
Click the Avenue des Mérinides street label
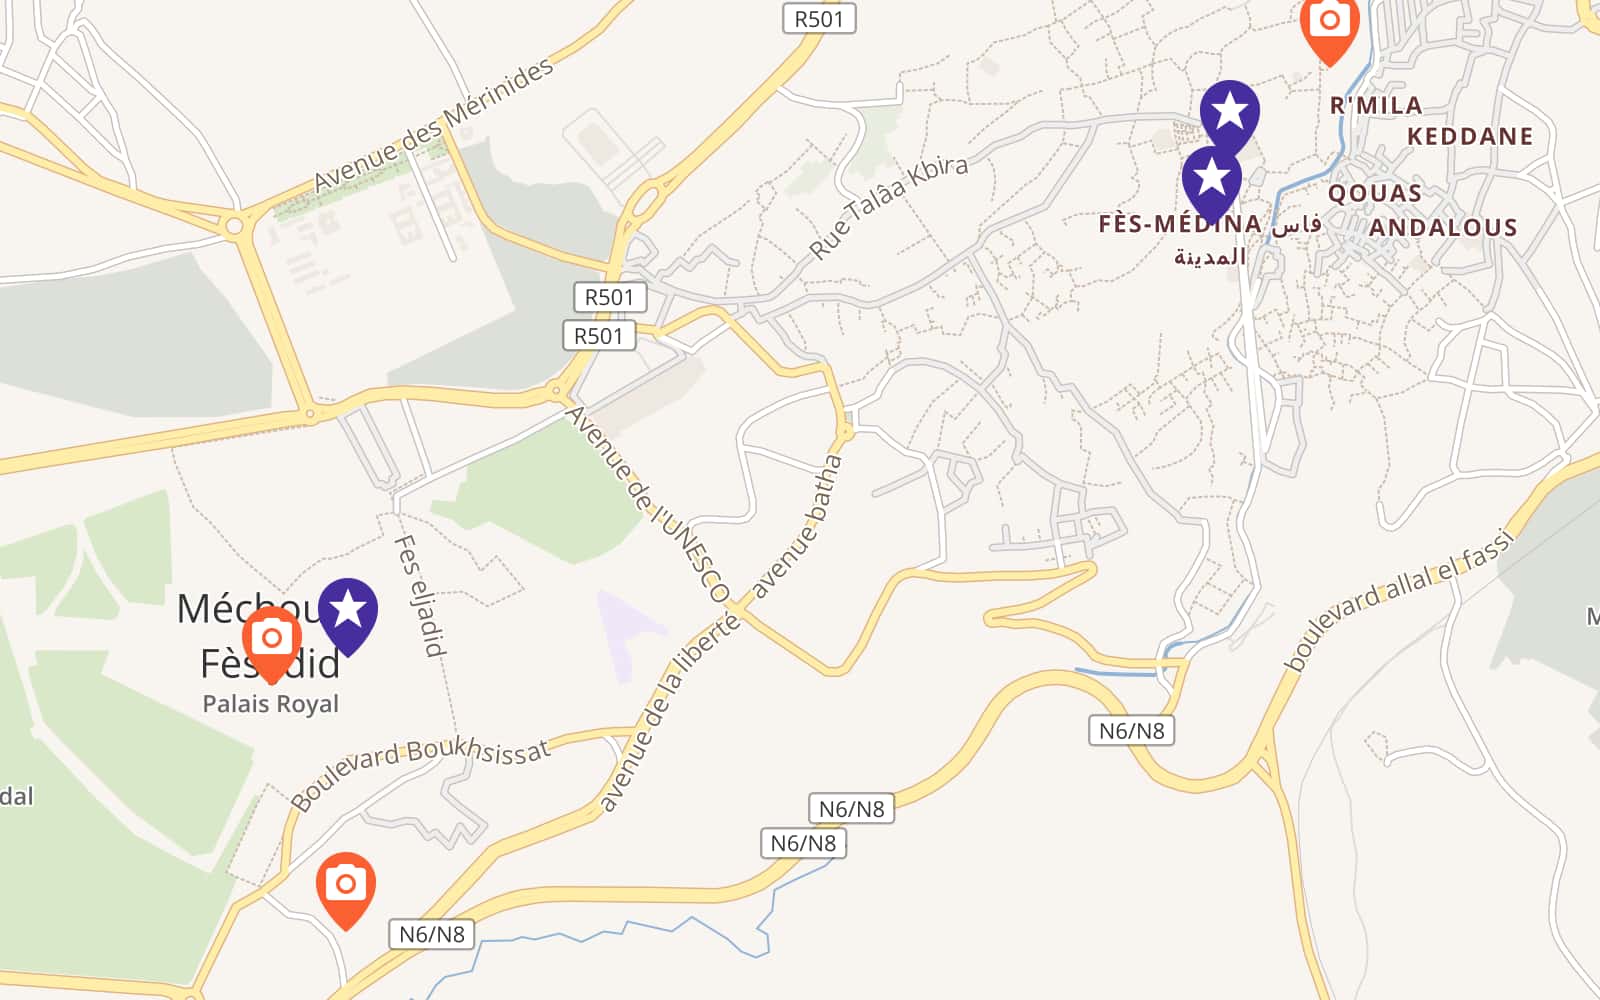coord(433,124)
